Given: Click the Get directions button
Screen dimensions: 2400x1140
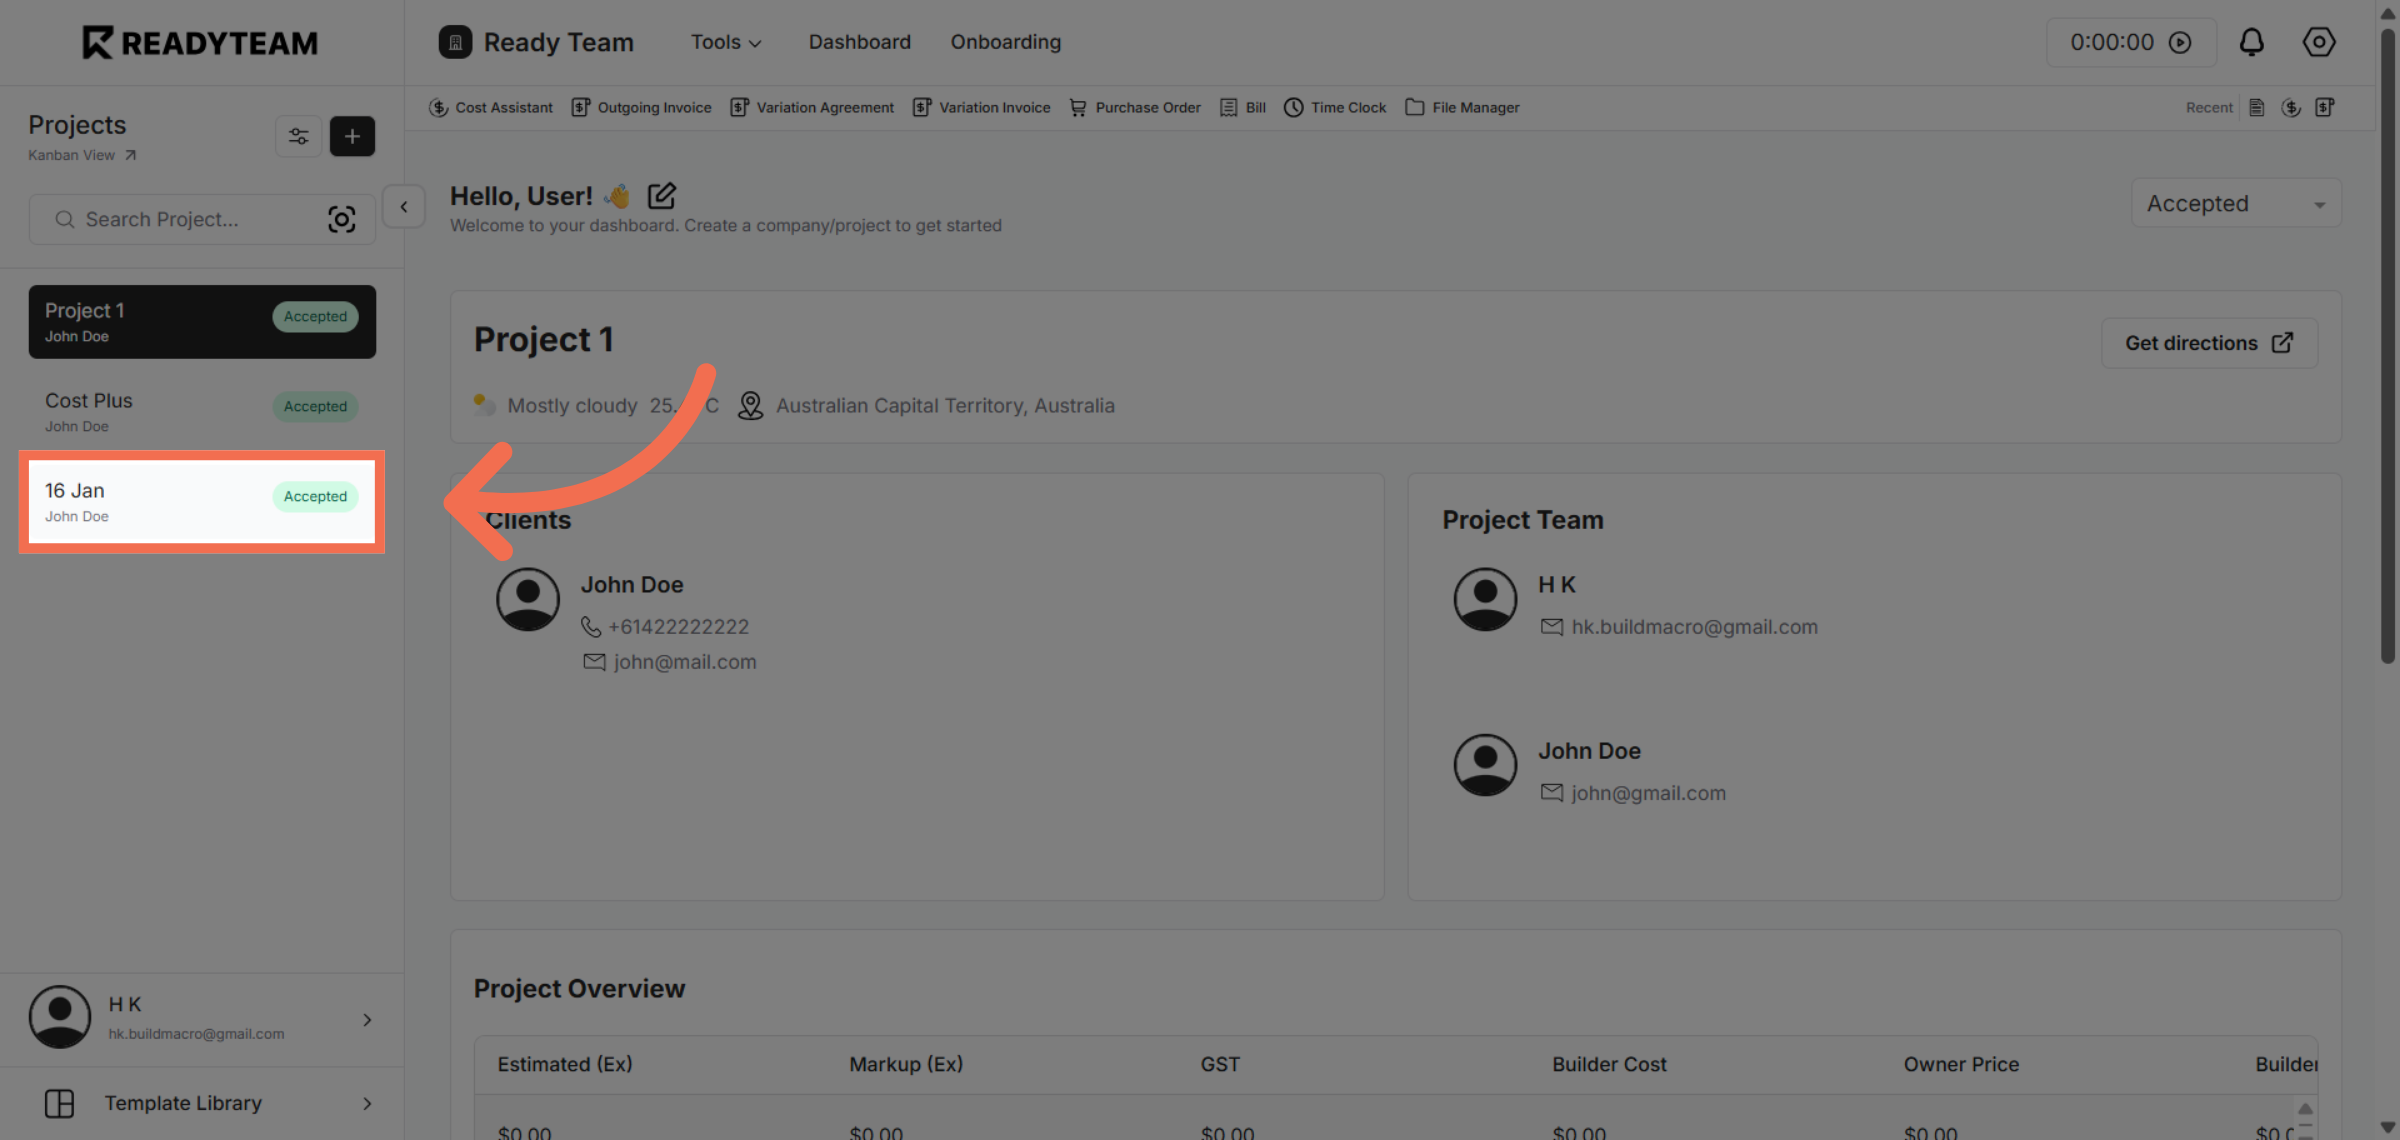Looking at the screenshot, I should [x=2208, y=343].
